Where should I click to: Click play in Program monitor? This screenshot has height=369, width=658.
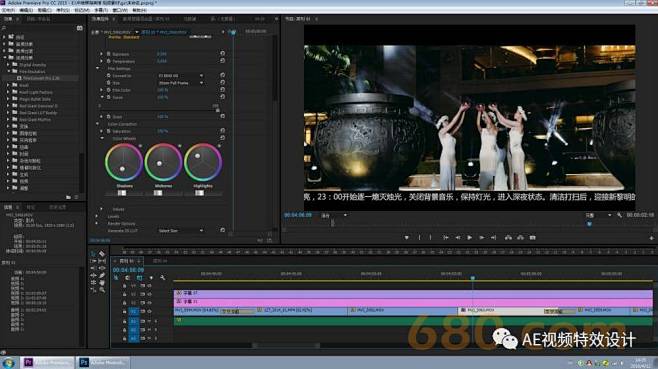click(470, 238)
